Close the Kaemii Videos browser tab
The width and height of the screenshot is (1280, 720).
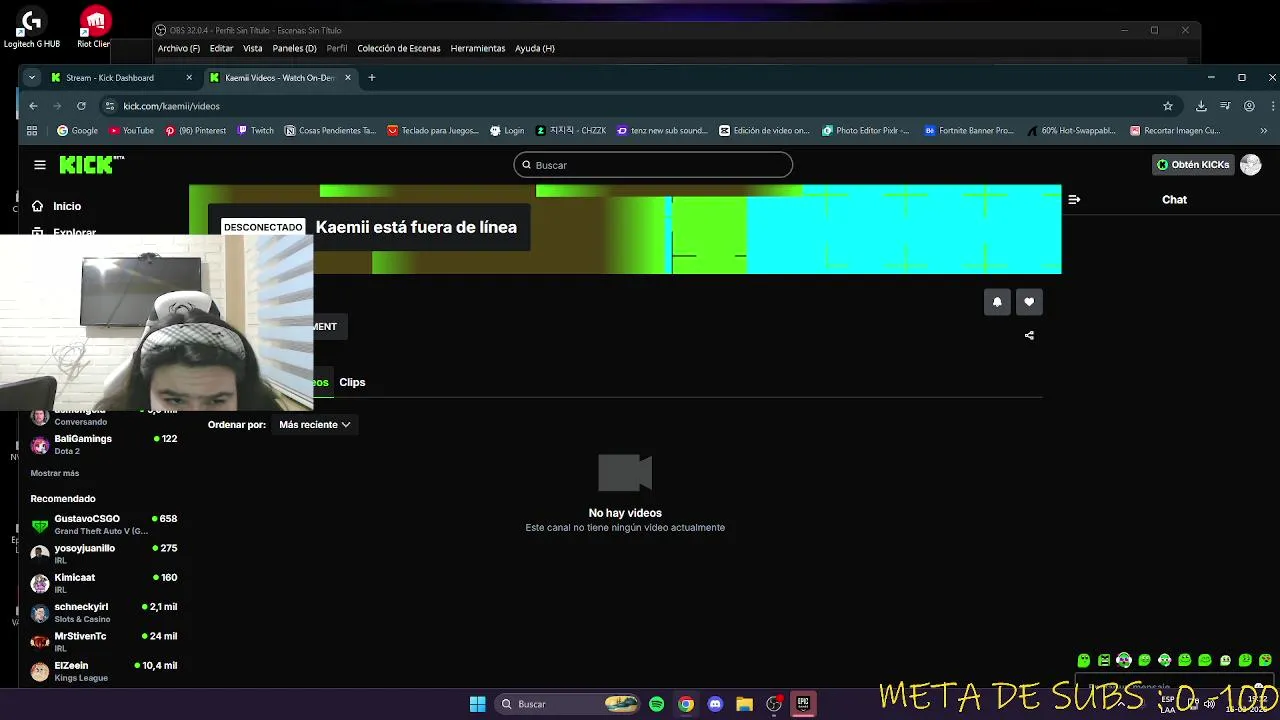(x=348, y=78)
